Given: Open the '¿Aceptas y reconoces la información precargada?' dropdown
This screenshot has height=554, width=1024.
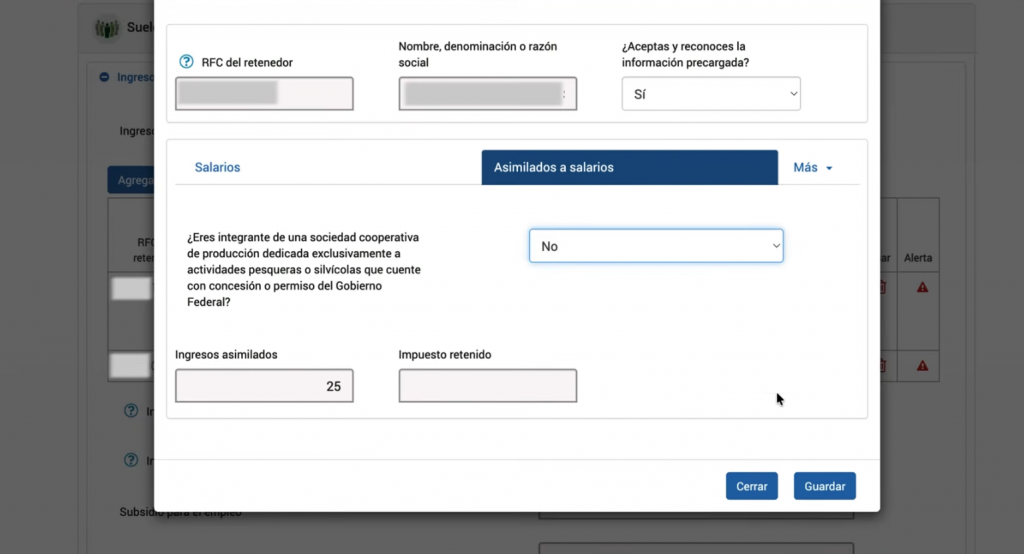Looking at the screenshot, I should click(711, 94).
